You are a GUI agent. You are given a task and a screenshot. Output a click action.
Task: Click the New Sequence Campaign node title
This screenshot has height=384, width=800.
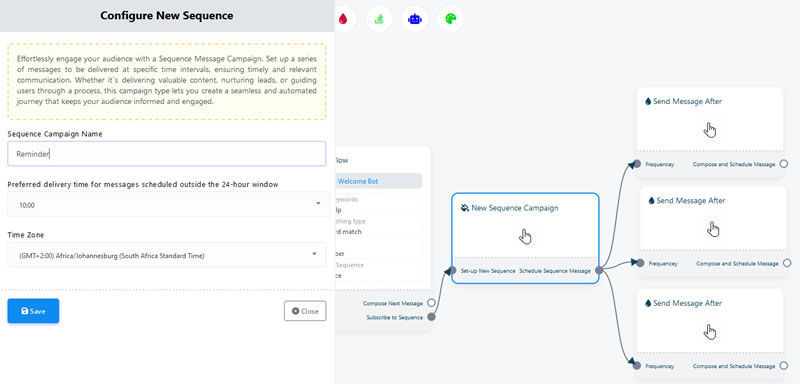click(515, 208)
